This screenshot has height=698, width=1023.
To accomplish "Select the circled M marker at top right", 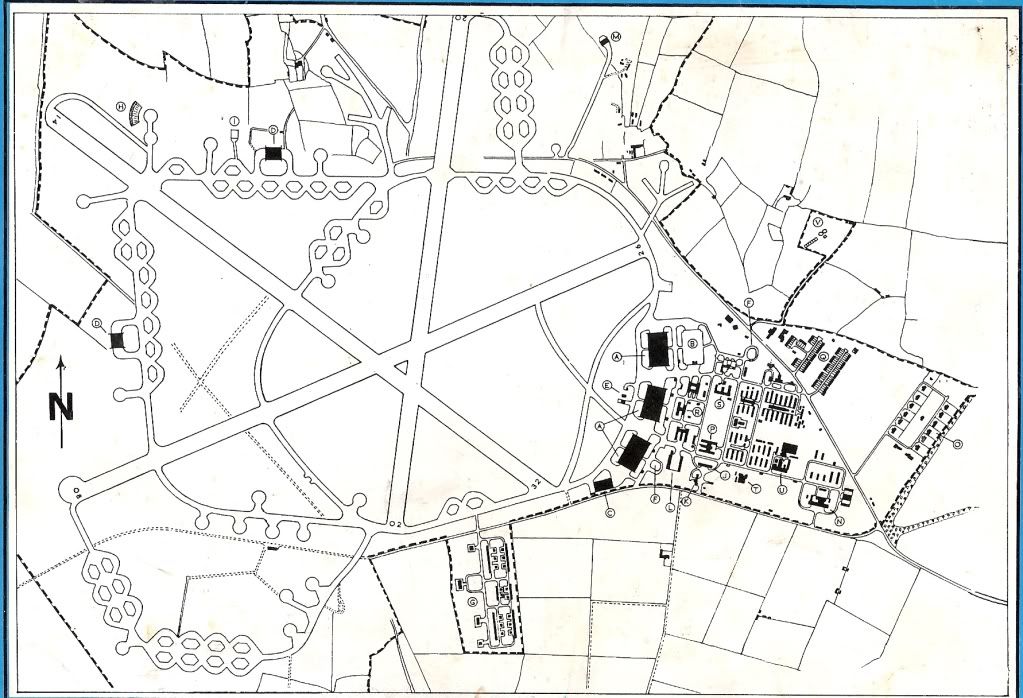I will 615,36.
